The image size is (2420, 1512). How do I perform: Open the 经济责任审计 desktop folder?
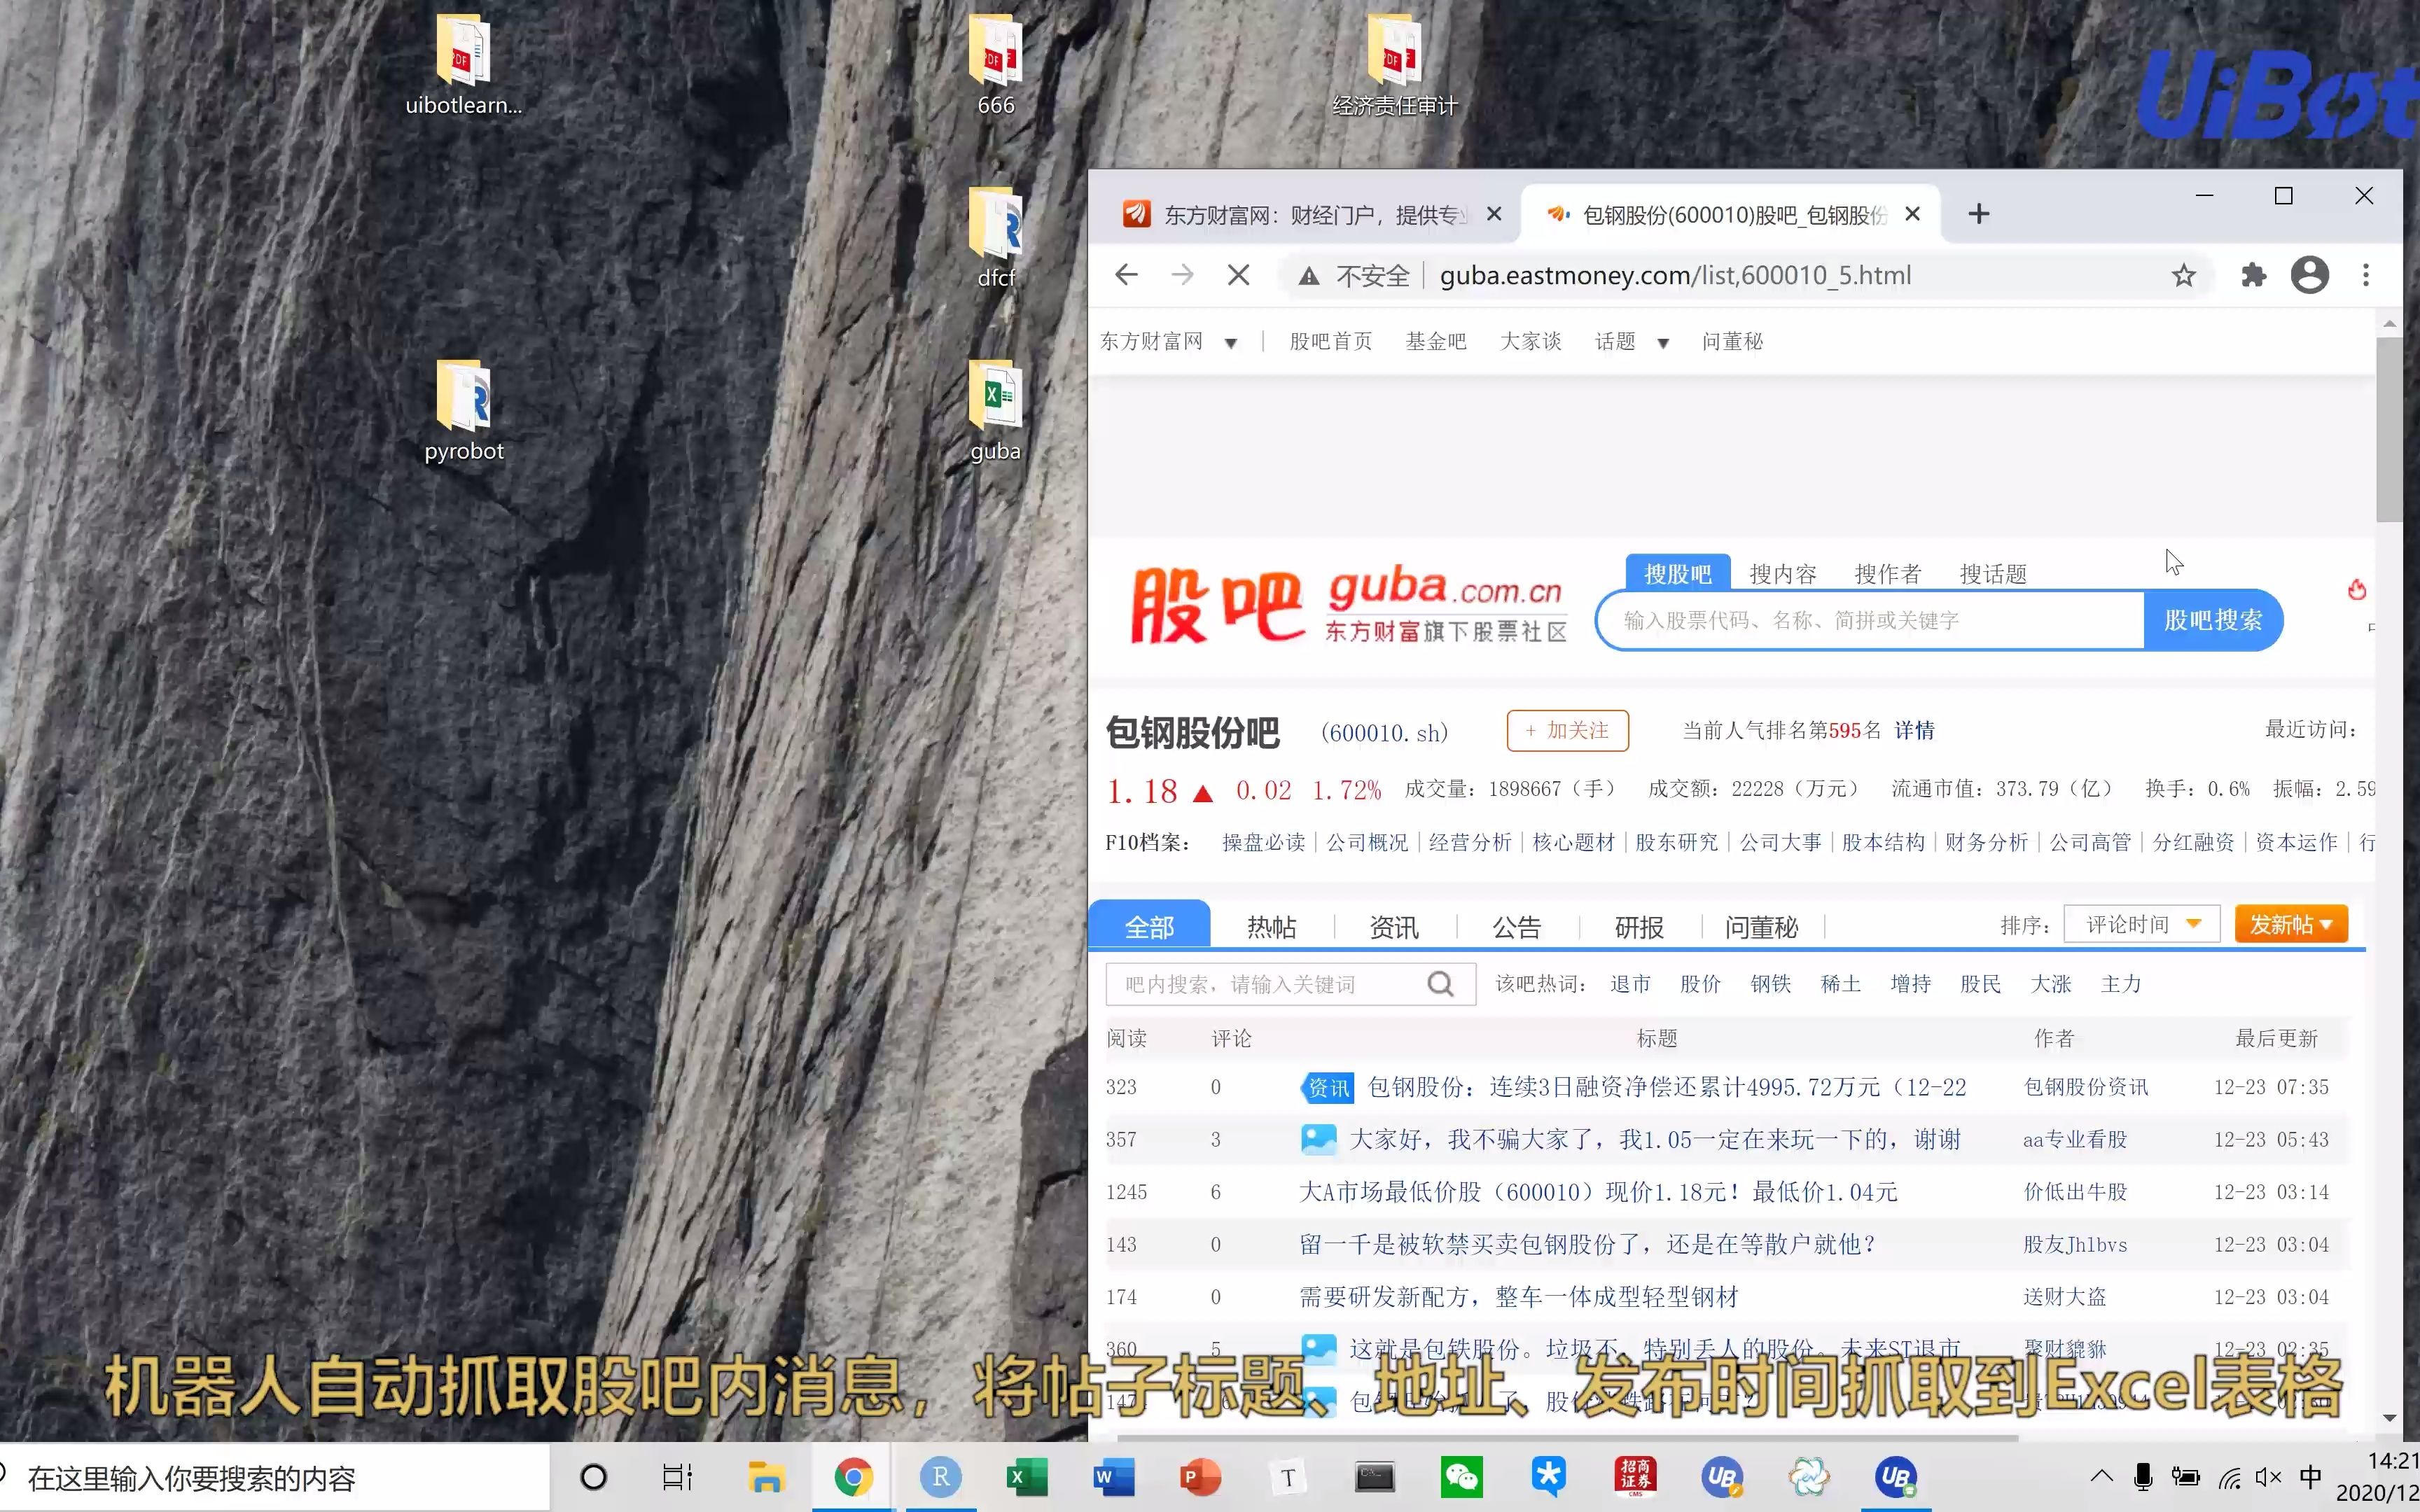(1394, 65)
